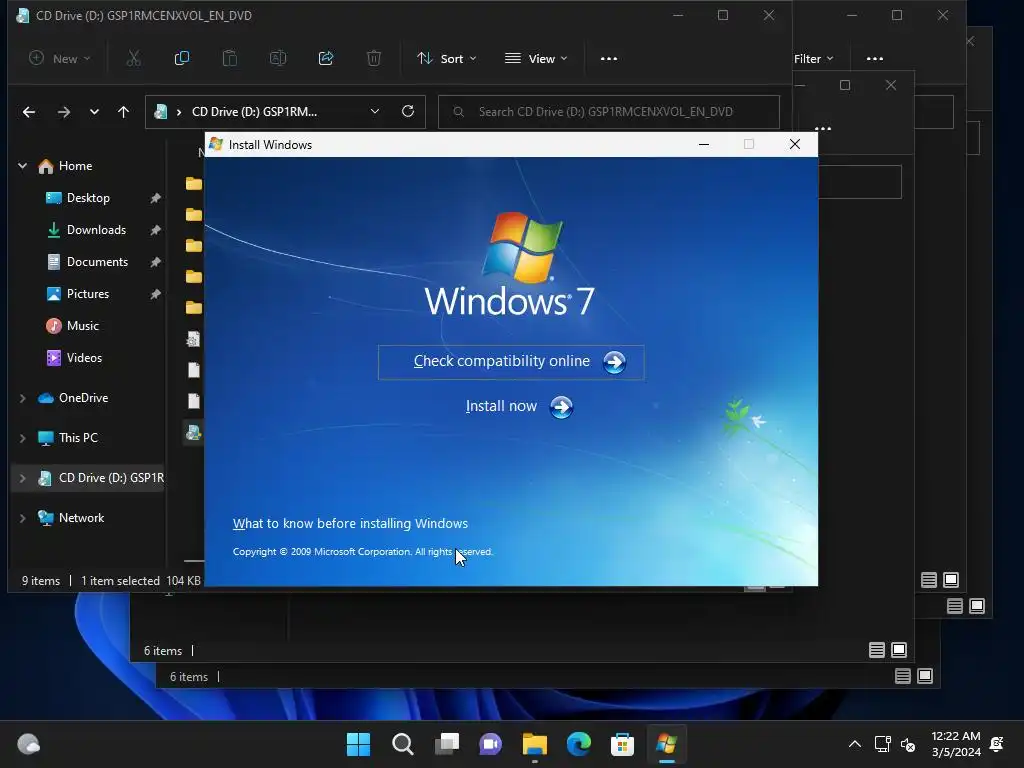Image resolution: width=1024 pixels, height=768 pixels.
Task: Minimize the Install Windows dialog
Action: 703,144
